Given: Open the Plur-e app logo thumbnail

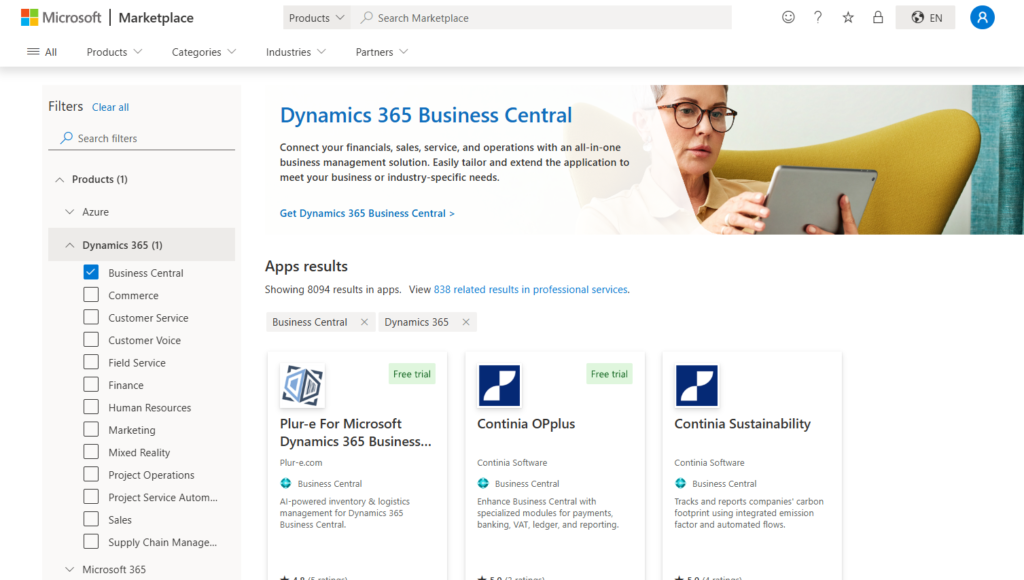Looking at the screenshot, I should coord(302,385).
